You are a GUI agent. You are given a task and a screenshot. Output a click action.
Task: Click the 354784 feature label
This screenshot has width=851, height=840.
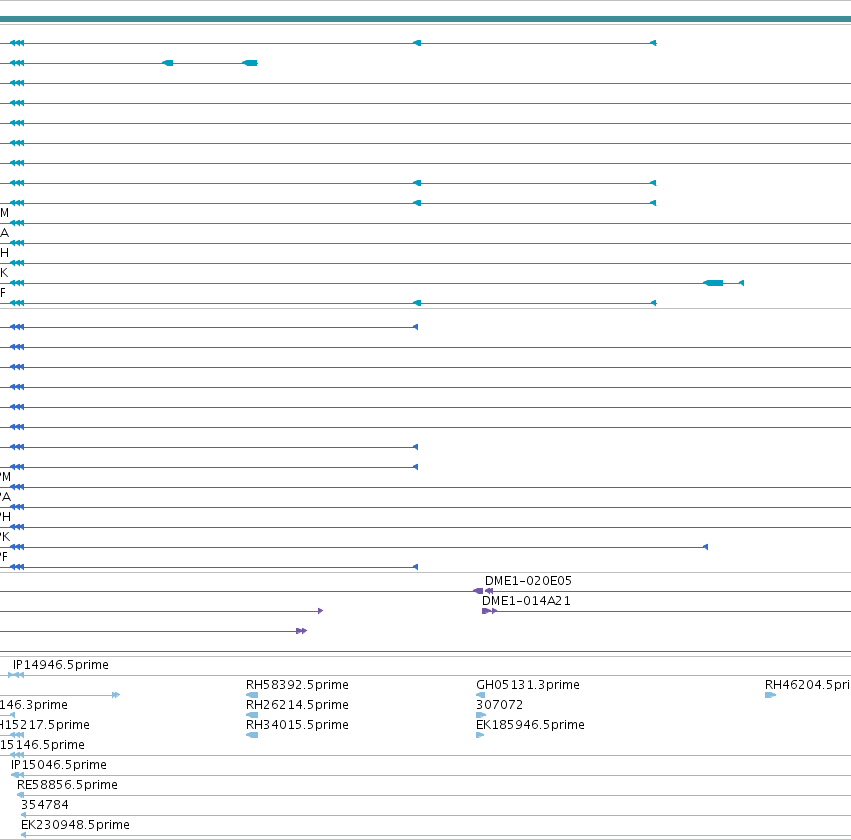click(45, 805)
